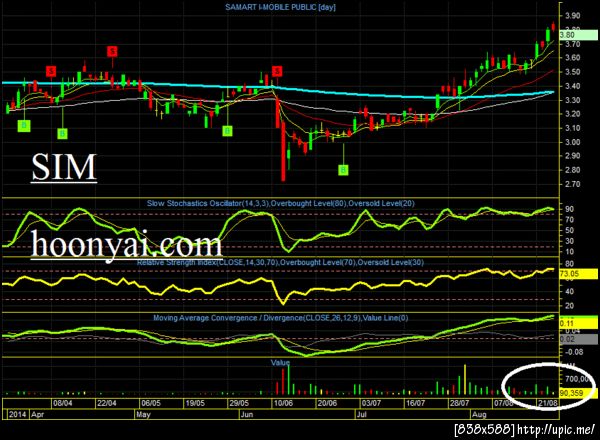Viewport: 600px width, 440px height.
Task: Click the 2014 year label in the month row
Action: [18, 414]
